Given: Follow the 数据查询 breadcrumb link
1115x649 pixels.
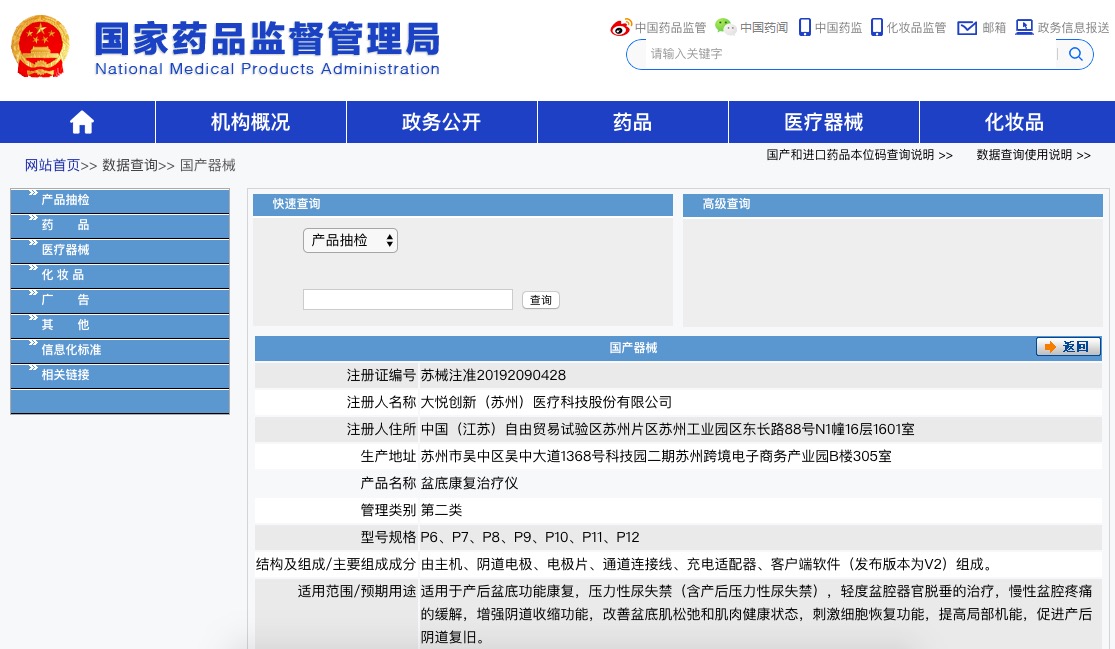Looking at the screenshot, I should click(x=130, y=166).
